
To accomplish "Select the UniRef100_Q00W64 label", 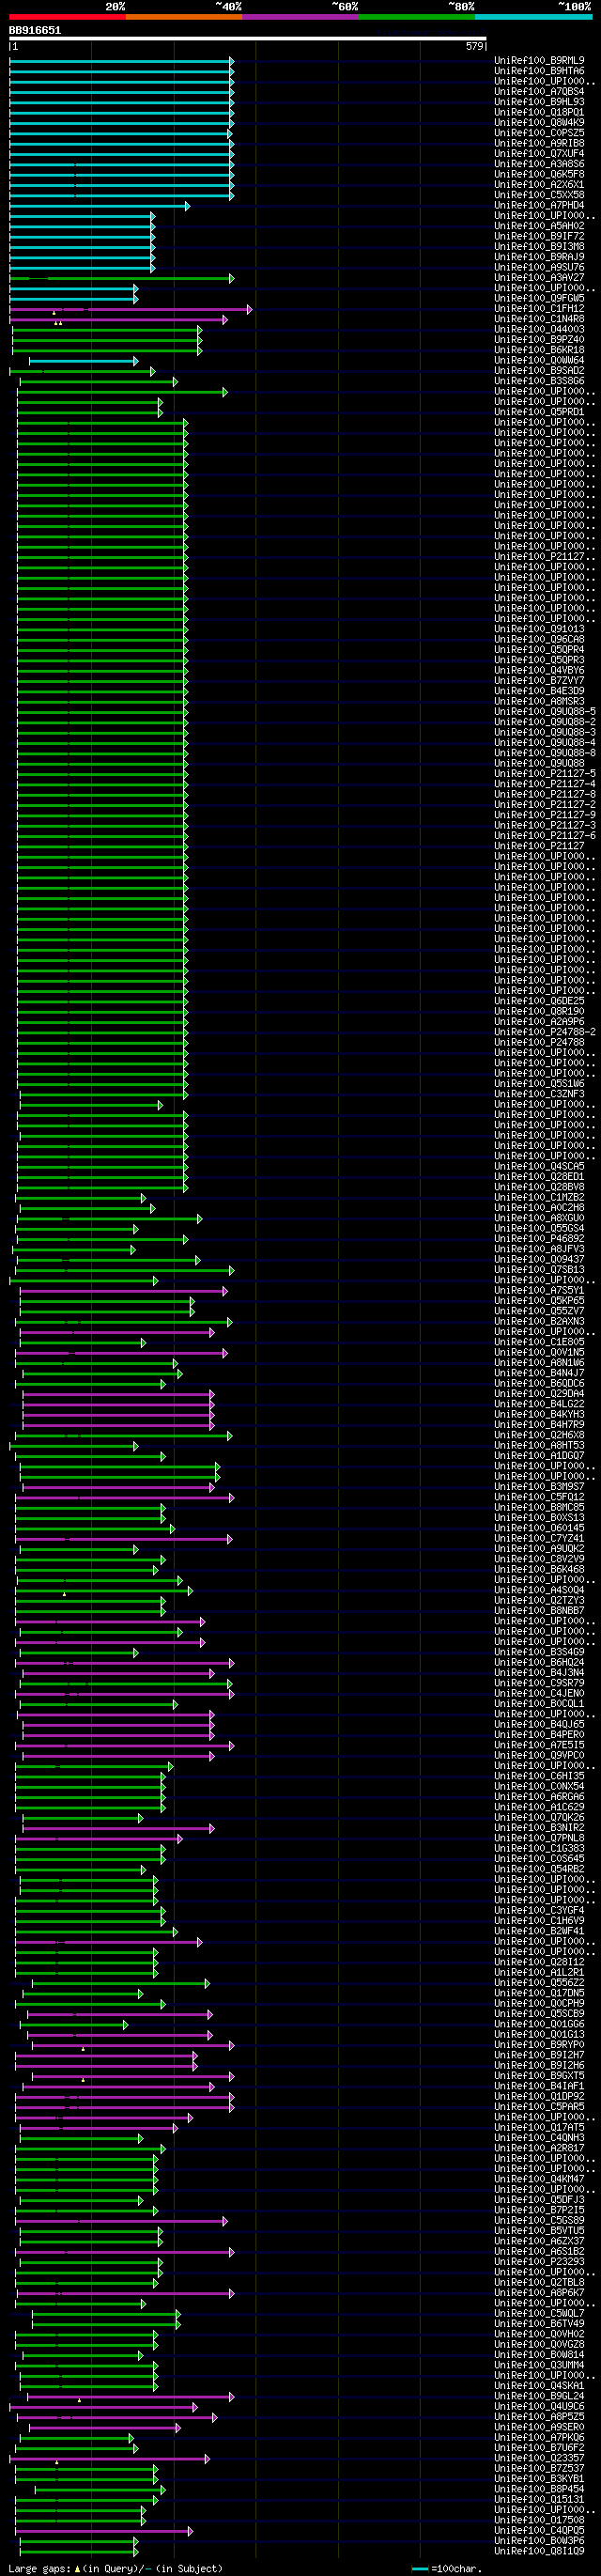I will [x=539, y=361].
